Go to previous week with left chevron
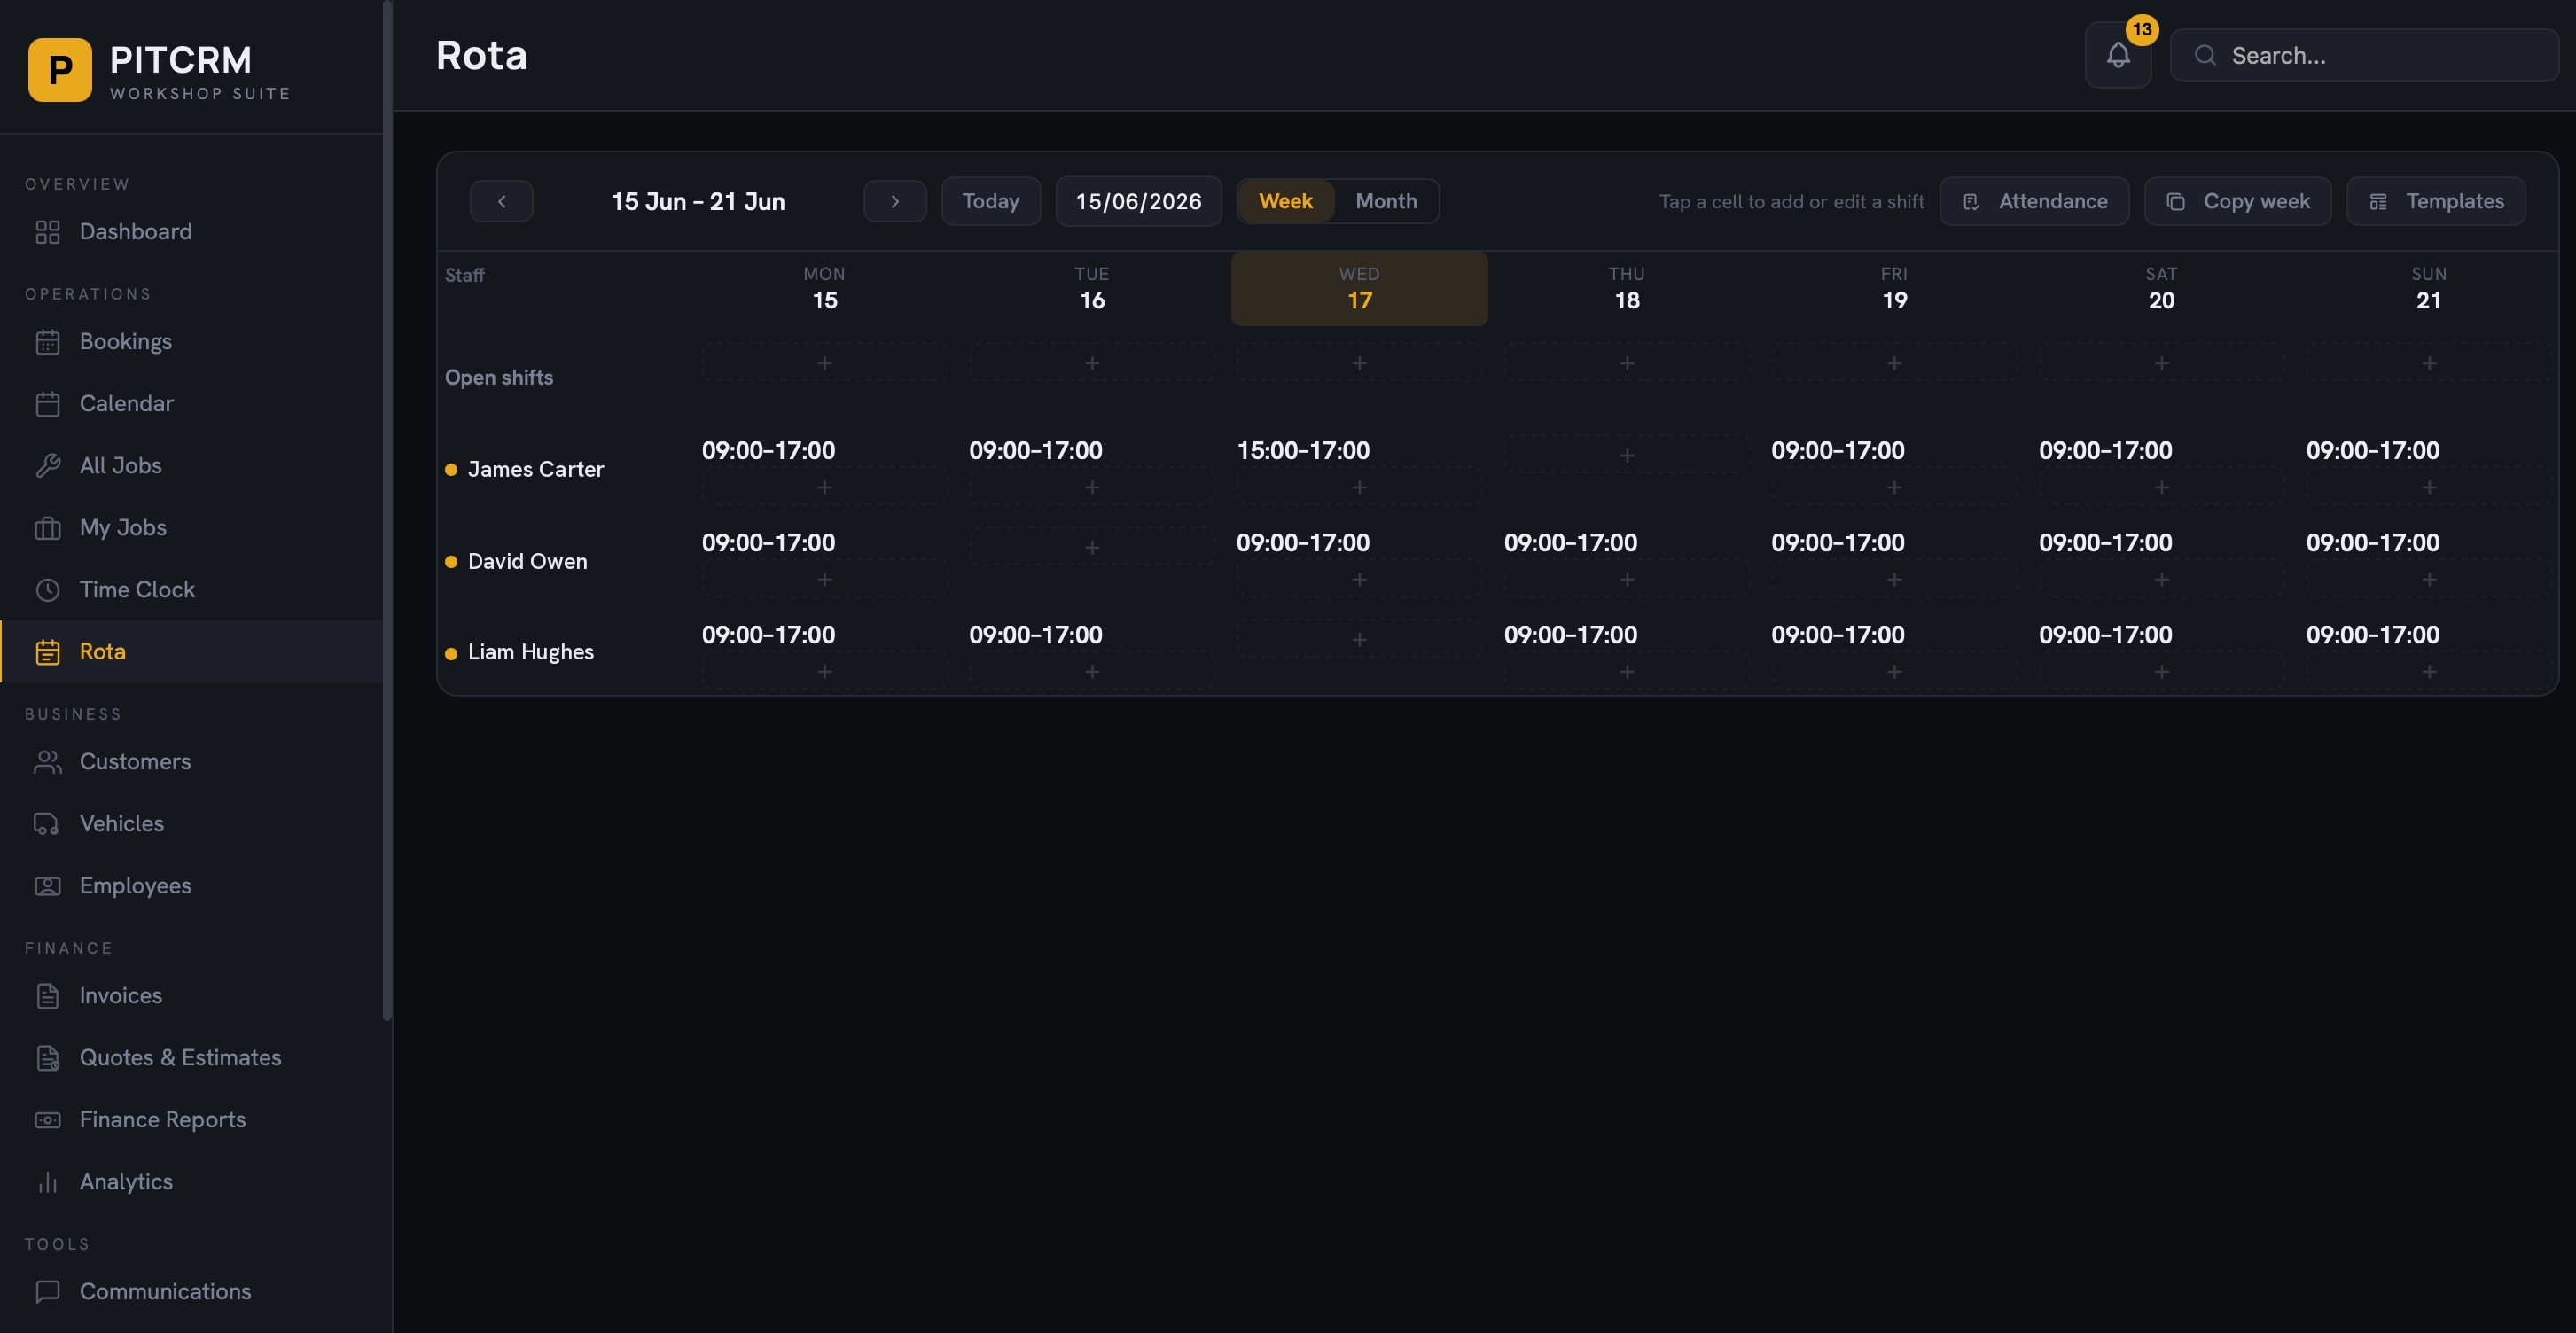This screenshot has width=2576, height=1333. (x=501, y=201)
